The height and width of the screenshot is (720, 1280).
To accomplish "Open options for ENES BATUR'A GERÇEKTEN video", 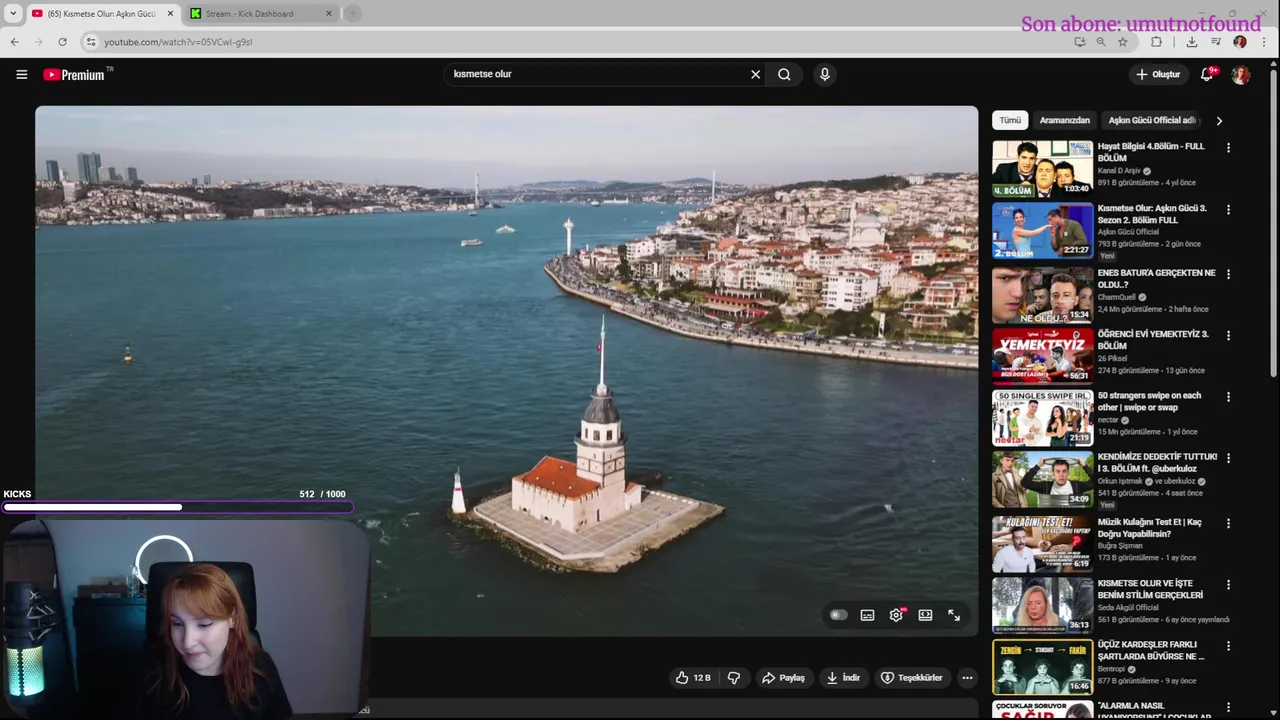I will point(1228,274).
